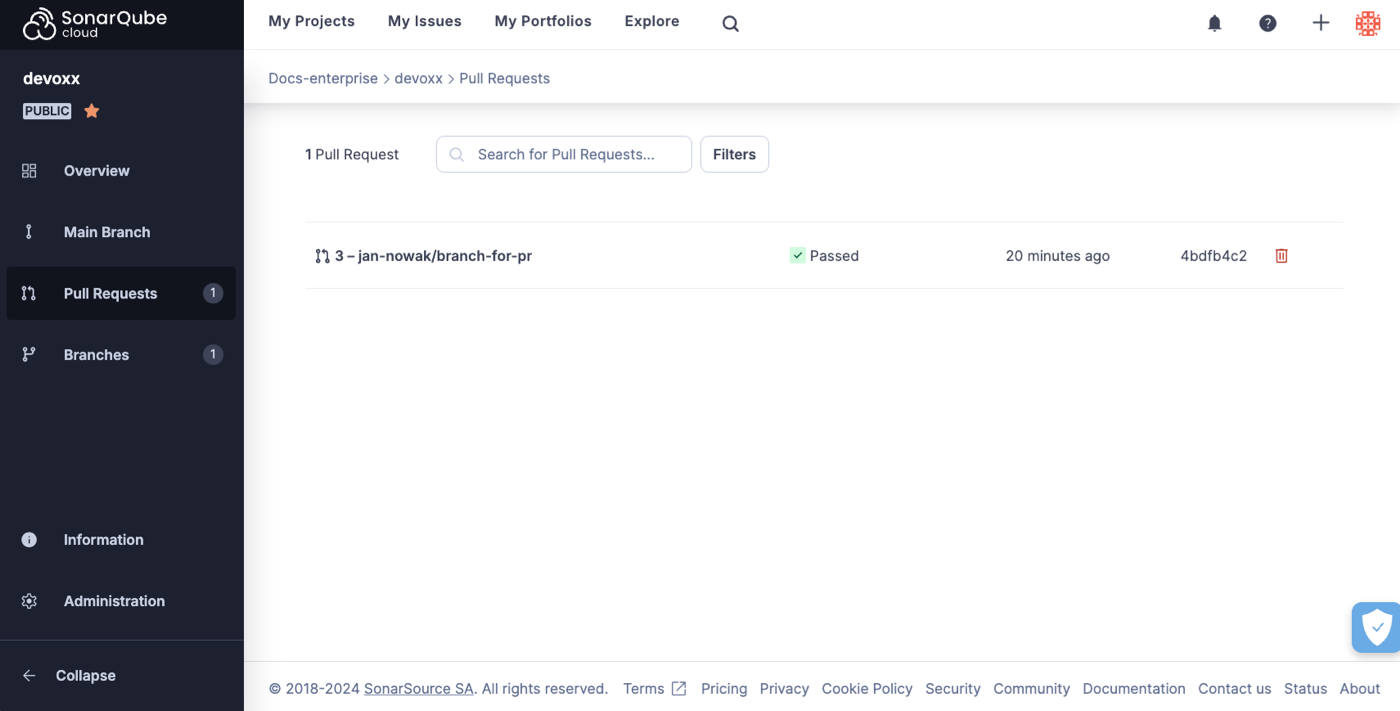Viewport: 1400px width, 711px height.
Task: Collapse the left sidebar
Action: click(x=85, y=675)
